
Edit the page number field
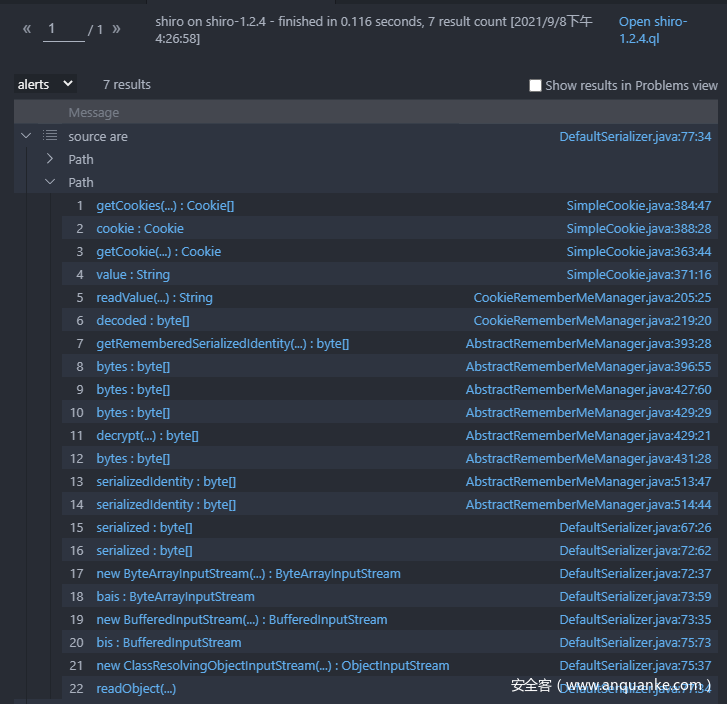click(x=64, y=29)
